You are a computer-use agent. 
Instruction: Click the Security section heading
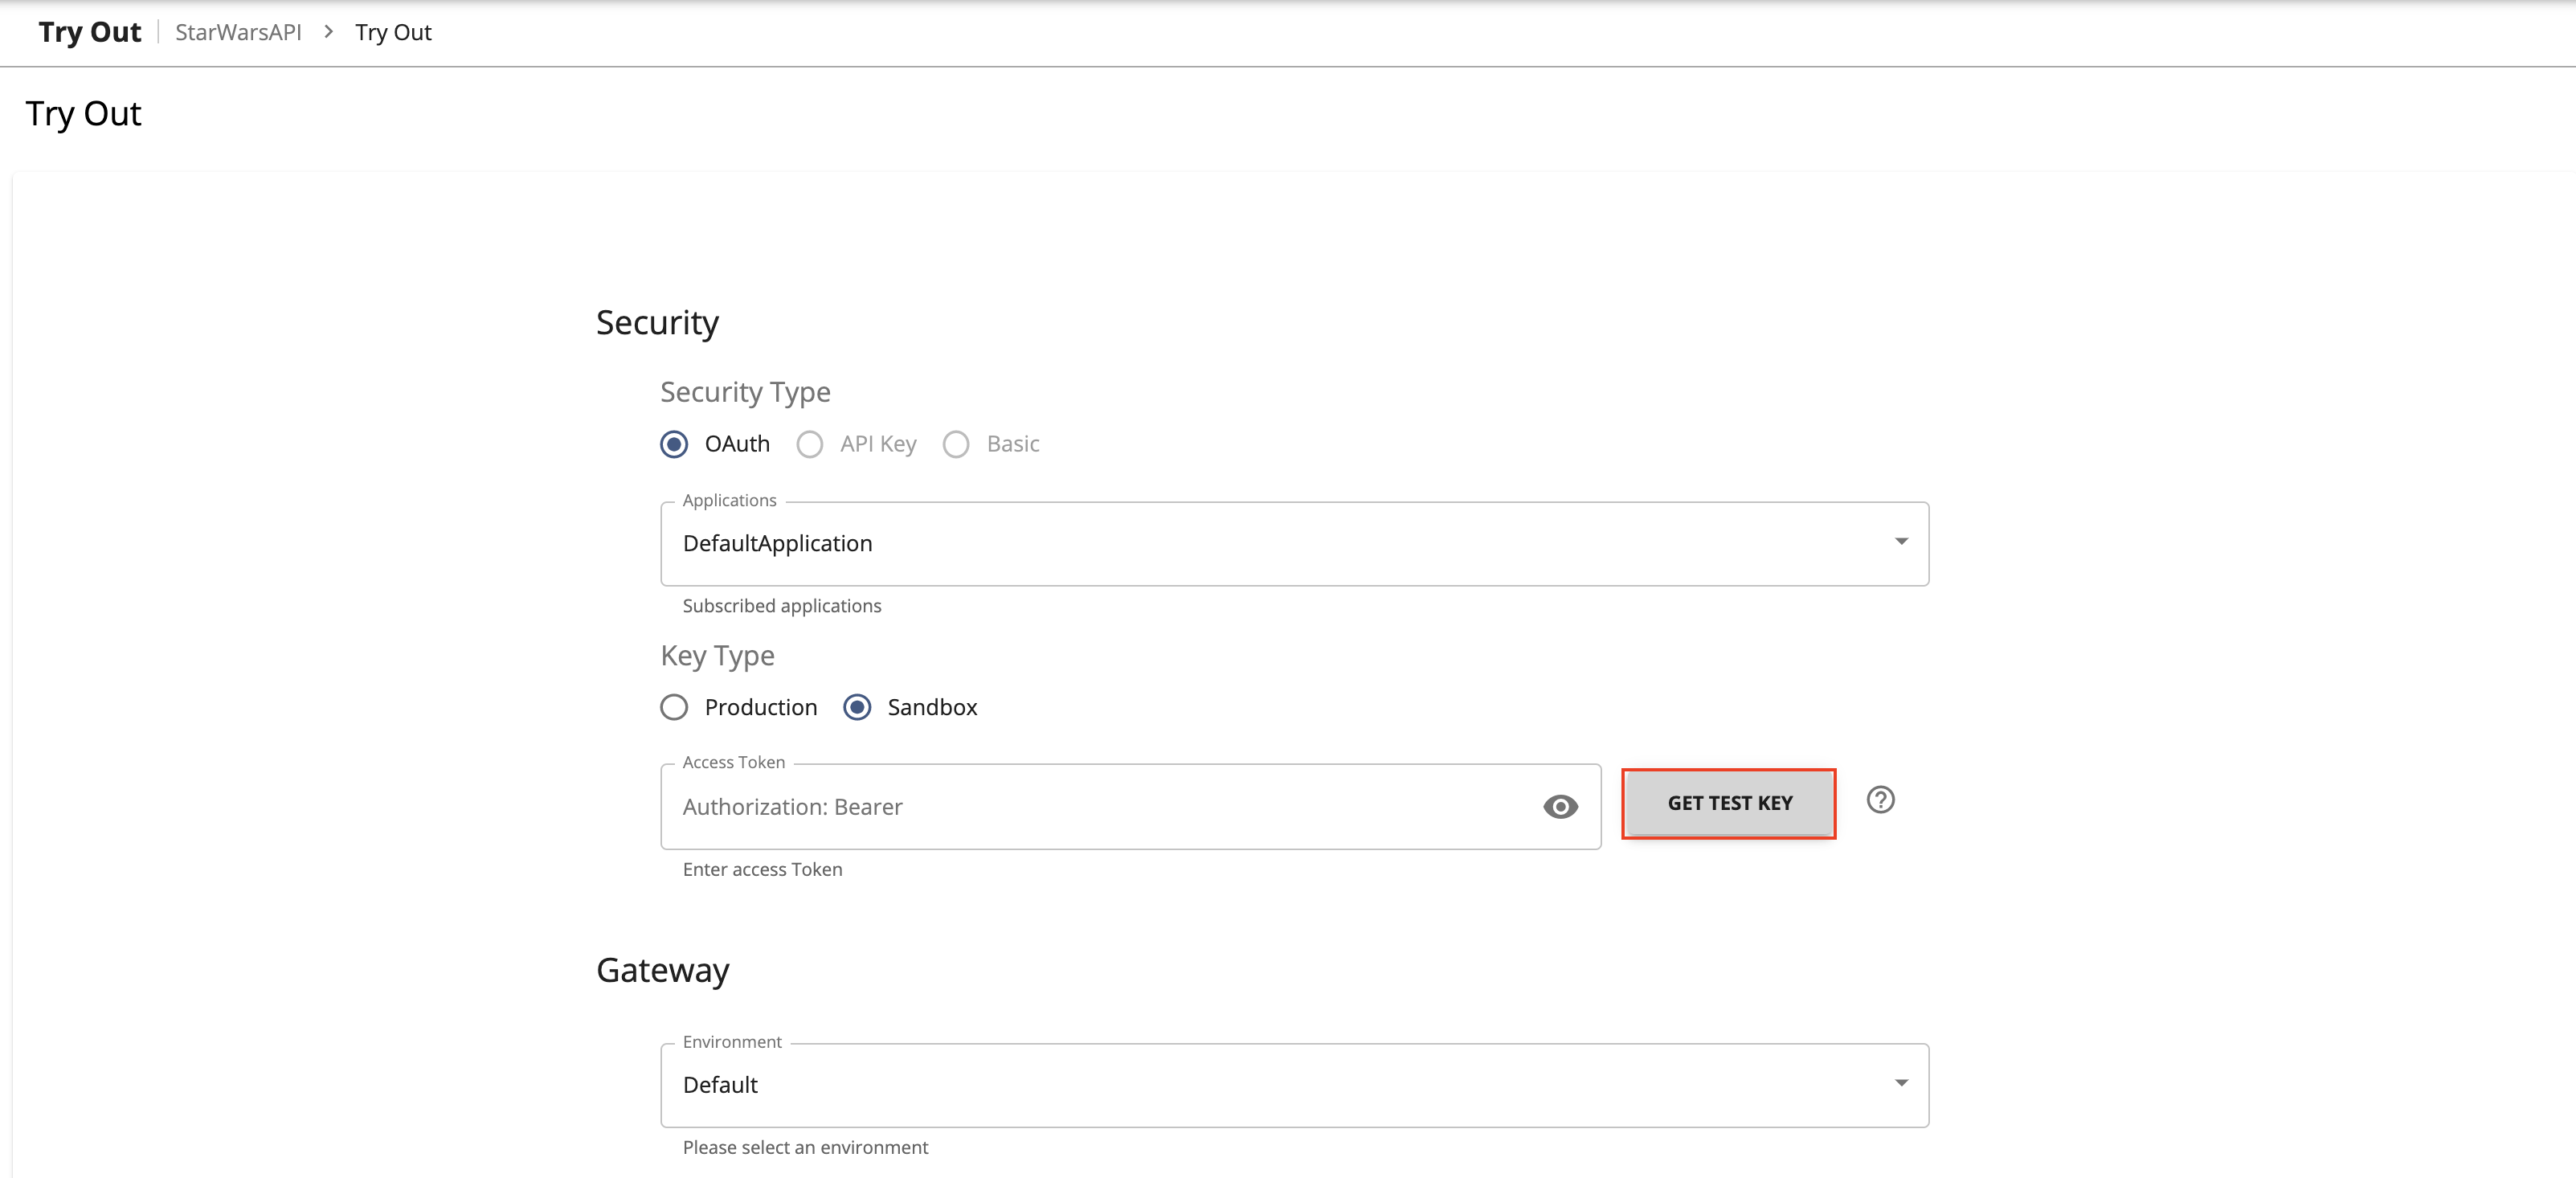[657, 322]
